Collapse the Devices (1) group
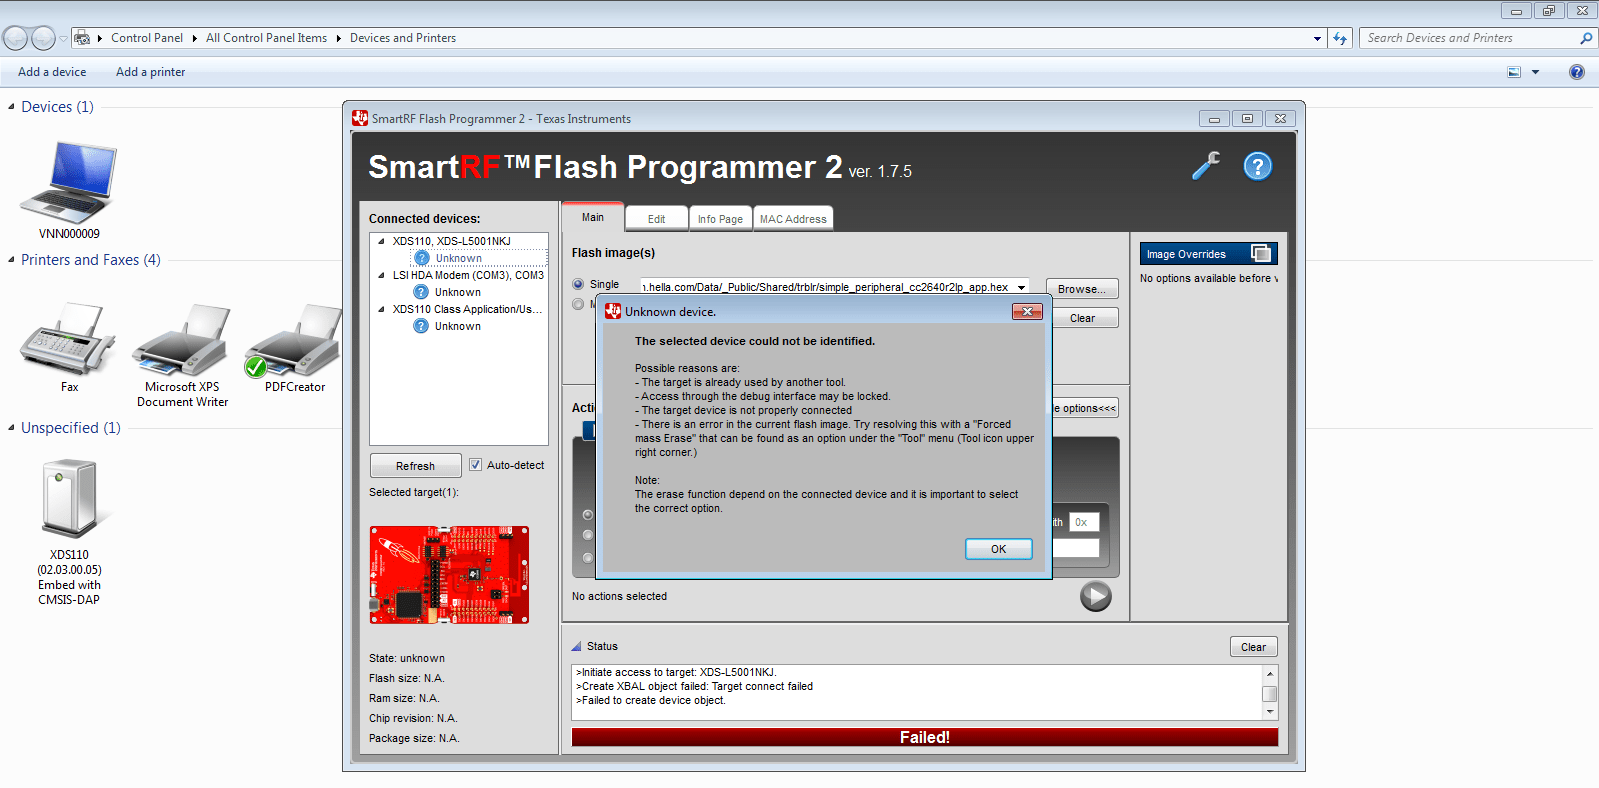Viewport: 1599px width, 788px height. point(11,107)
